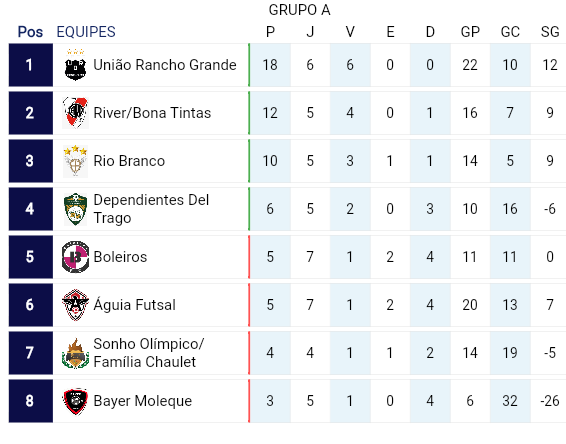Click the Pos column header

coord(30,32)
